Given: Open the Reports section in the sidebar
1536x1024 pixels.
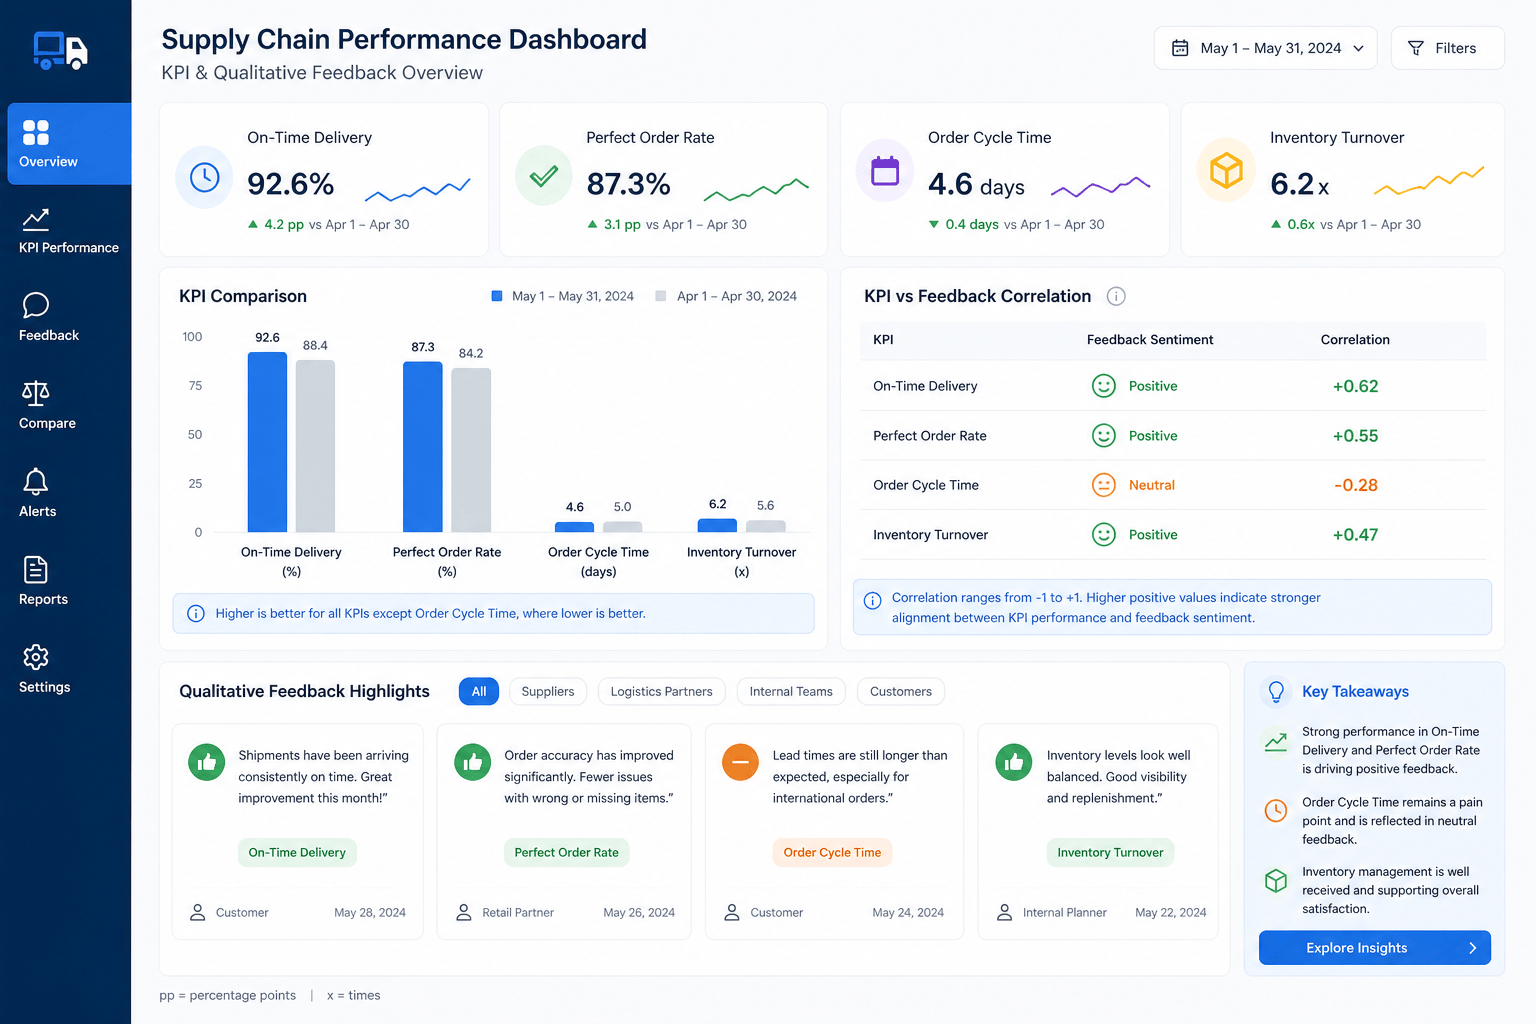Looking at the screenshot, I should (43, 582).
